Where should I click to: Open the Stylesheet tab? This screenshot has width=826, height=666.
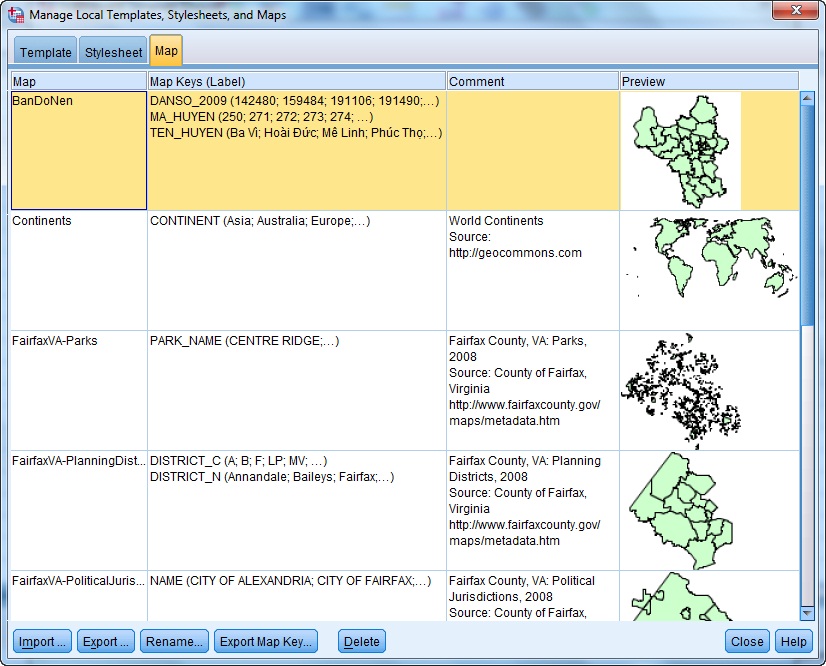click(113, 52)
